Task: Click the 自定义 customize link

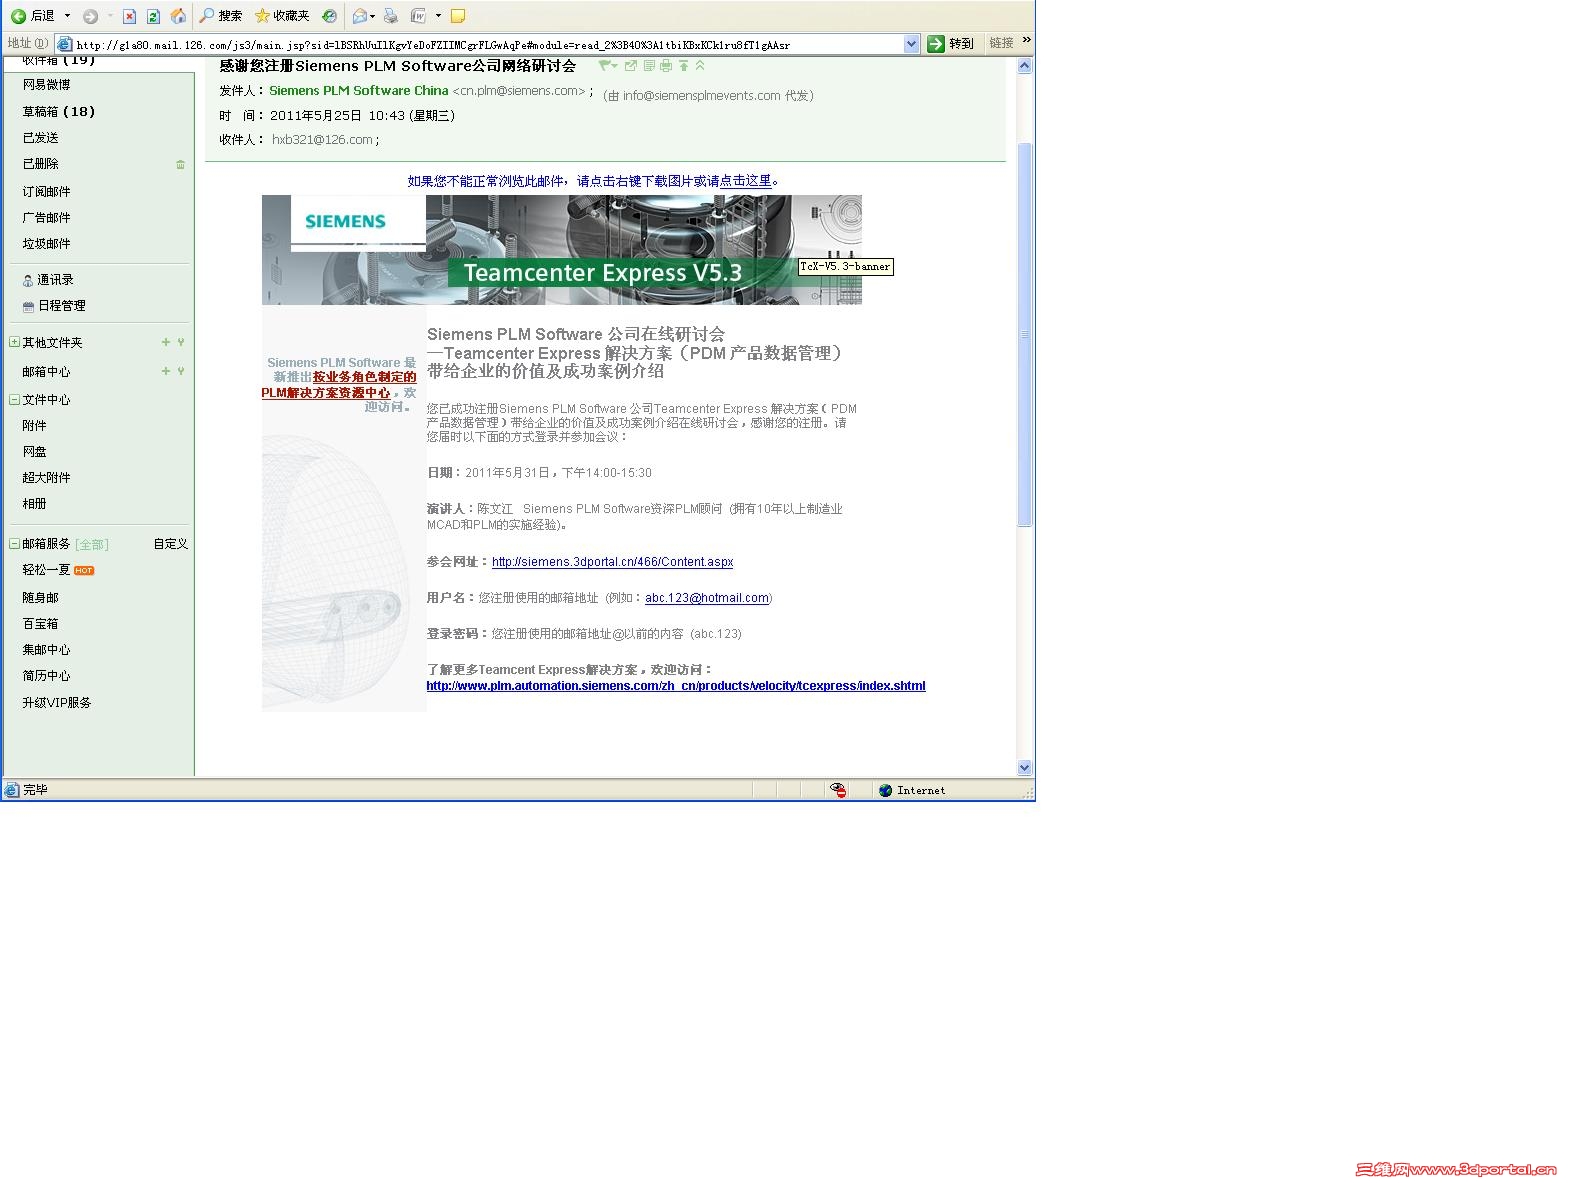Action: pos(171,544)
